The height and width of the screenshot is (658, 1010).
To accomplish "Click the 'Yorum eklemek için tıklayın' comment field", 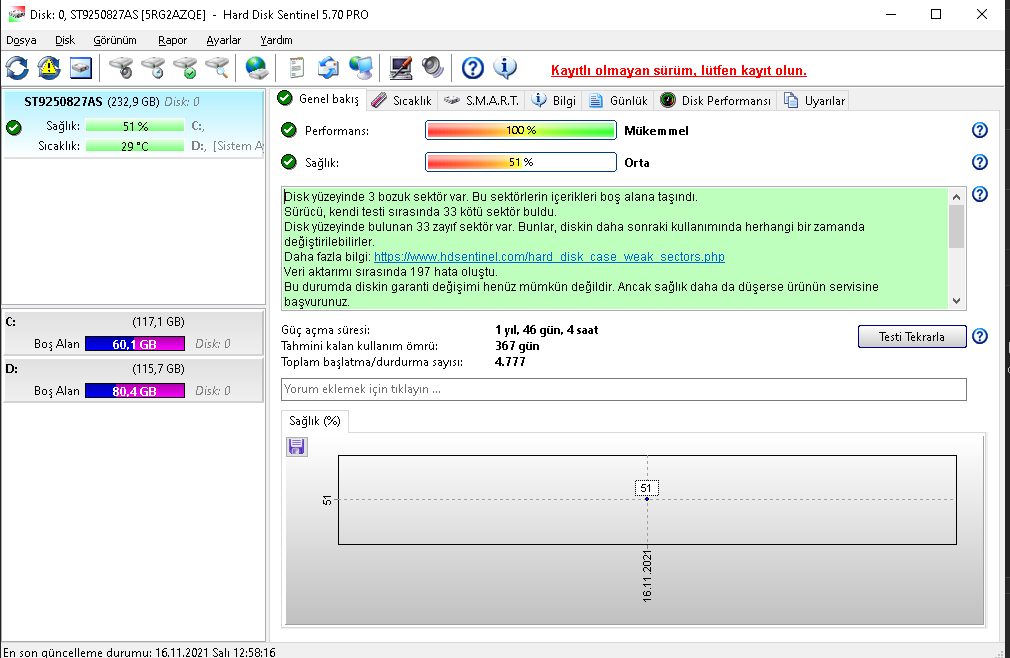I will point(624,389).
